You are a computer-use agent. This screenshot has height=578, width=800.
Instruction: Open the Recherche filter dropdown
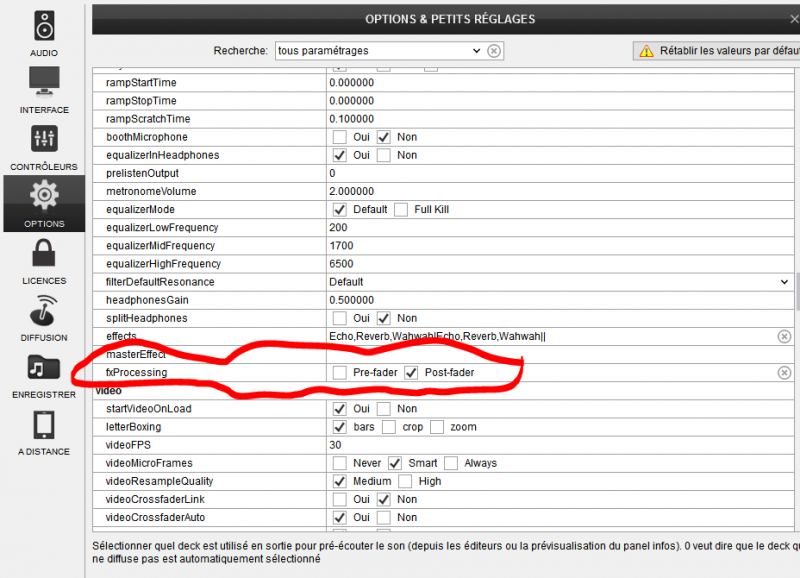(x=476, y=51)
